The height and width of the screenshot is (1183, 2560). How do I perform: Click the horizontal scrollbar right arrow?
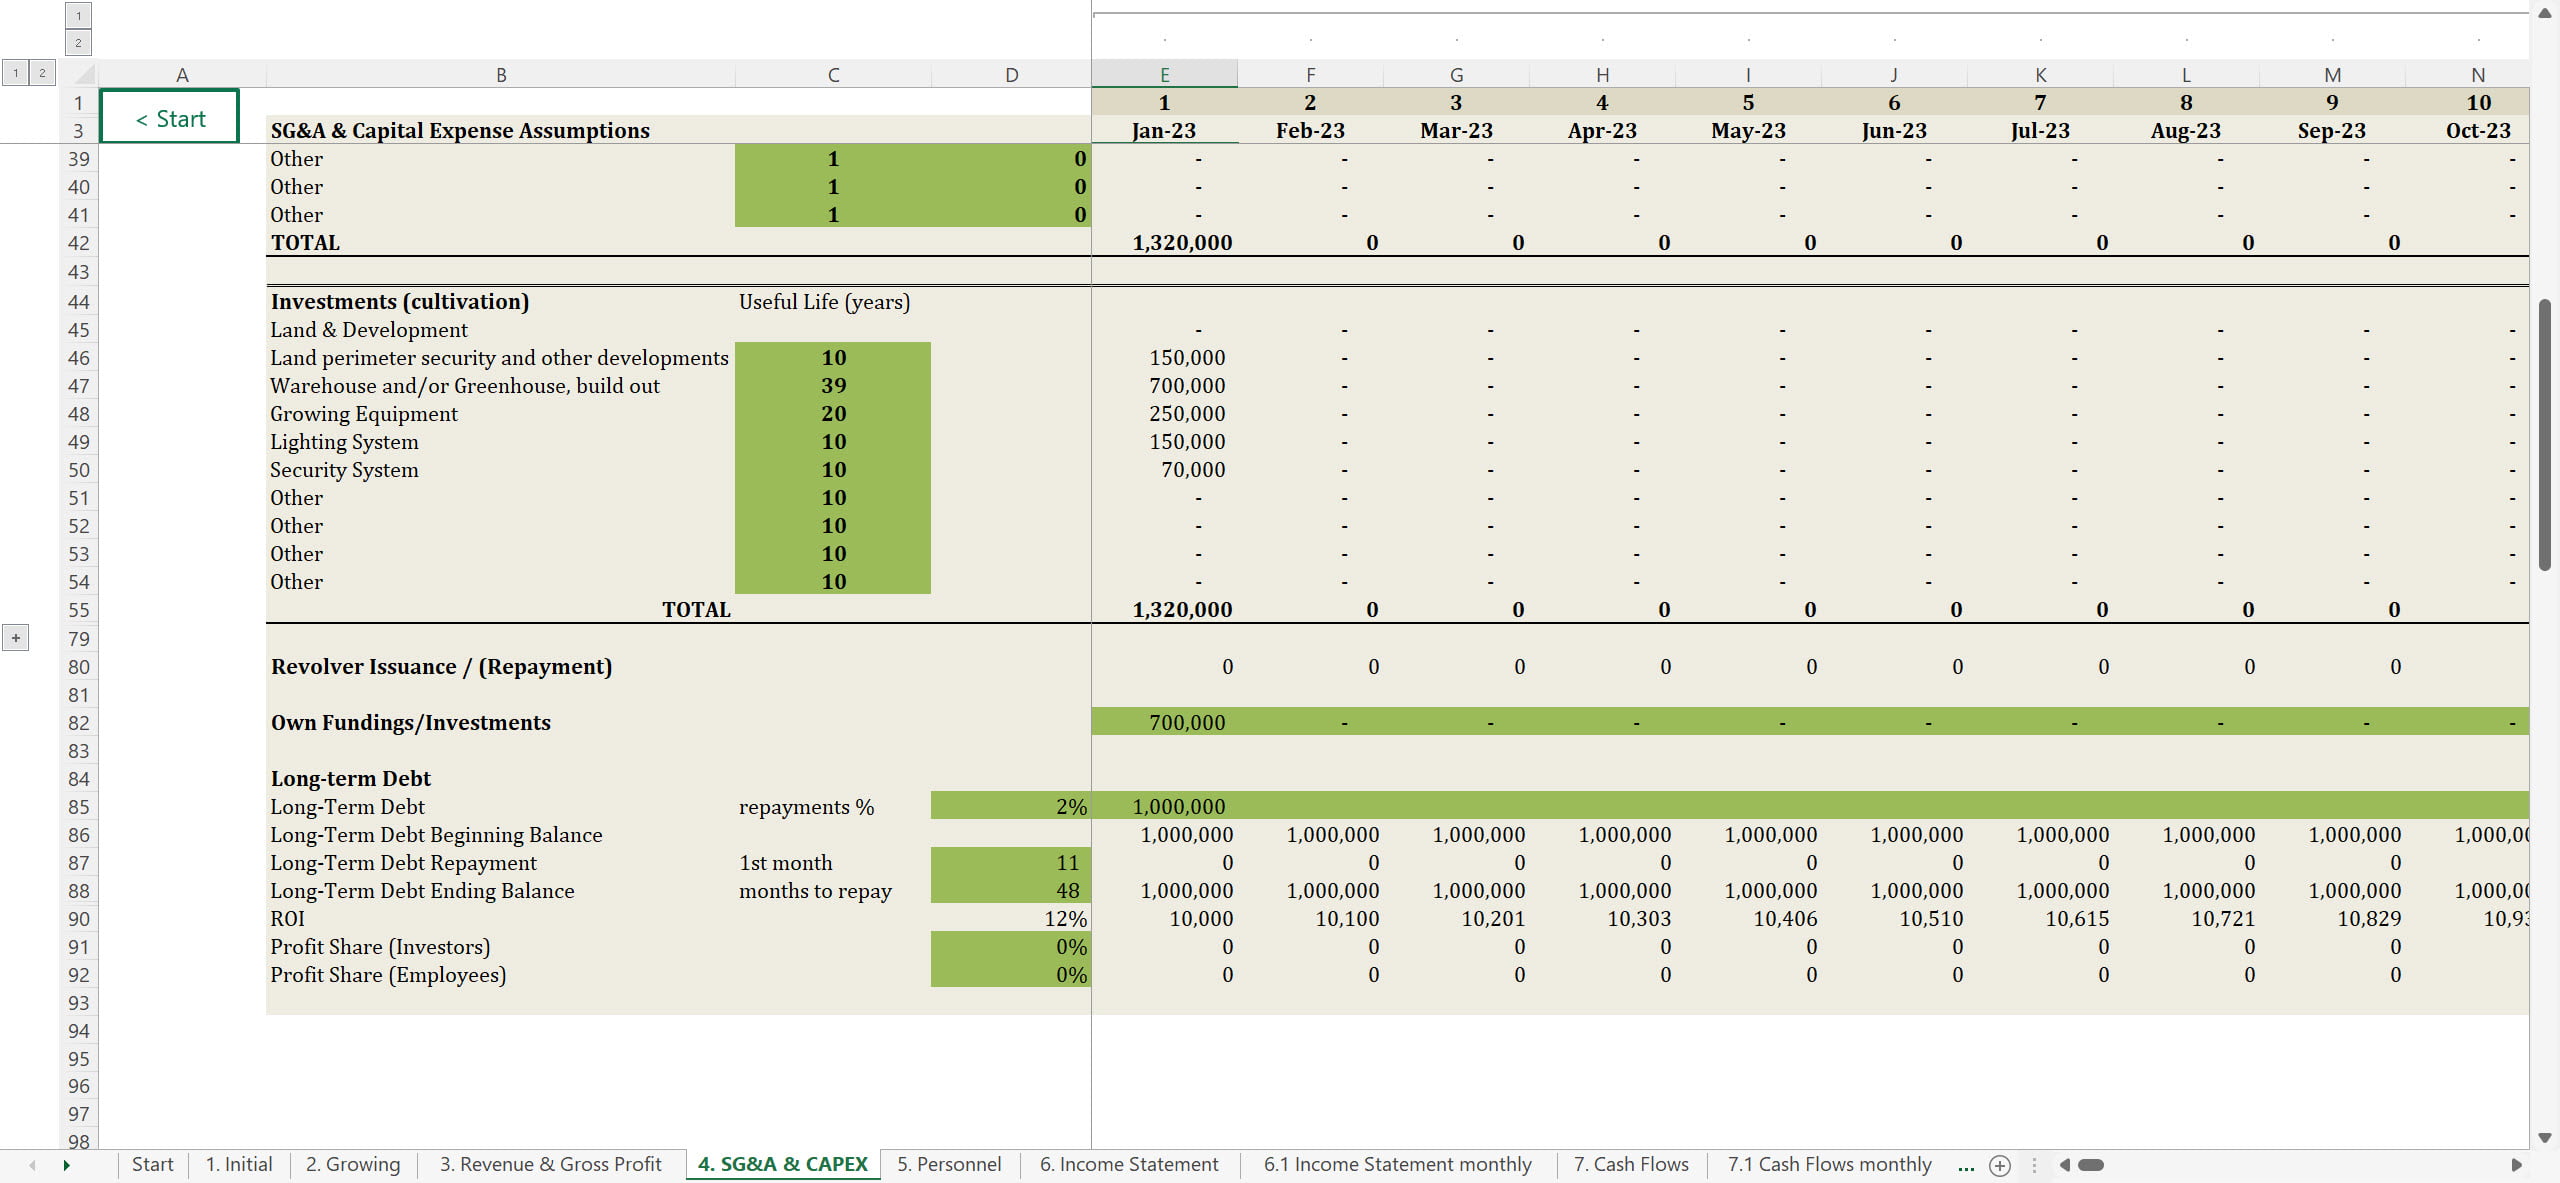coord(2516,1165)
